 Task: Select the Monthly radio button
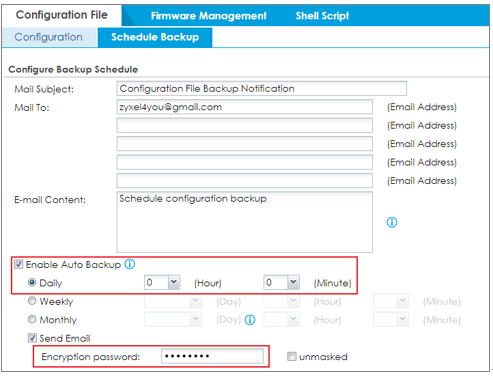(32, 319)
